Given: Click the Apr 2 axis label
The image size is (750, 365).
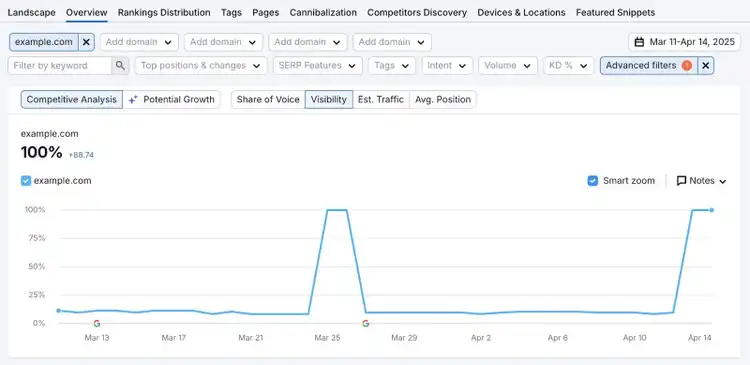Looking at the screenshot, I should click(x=481, y=338).
